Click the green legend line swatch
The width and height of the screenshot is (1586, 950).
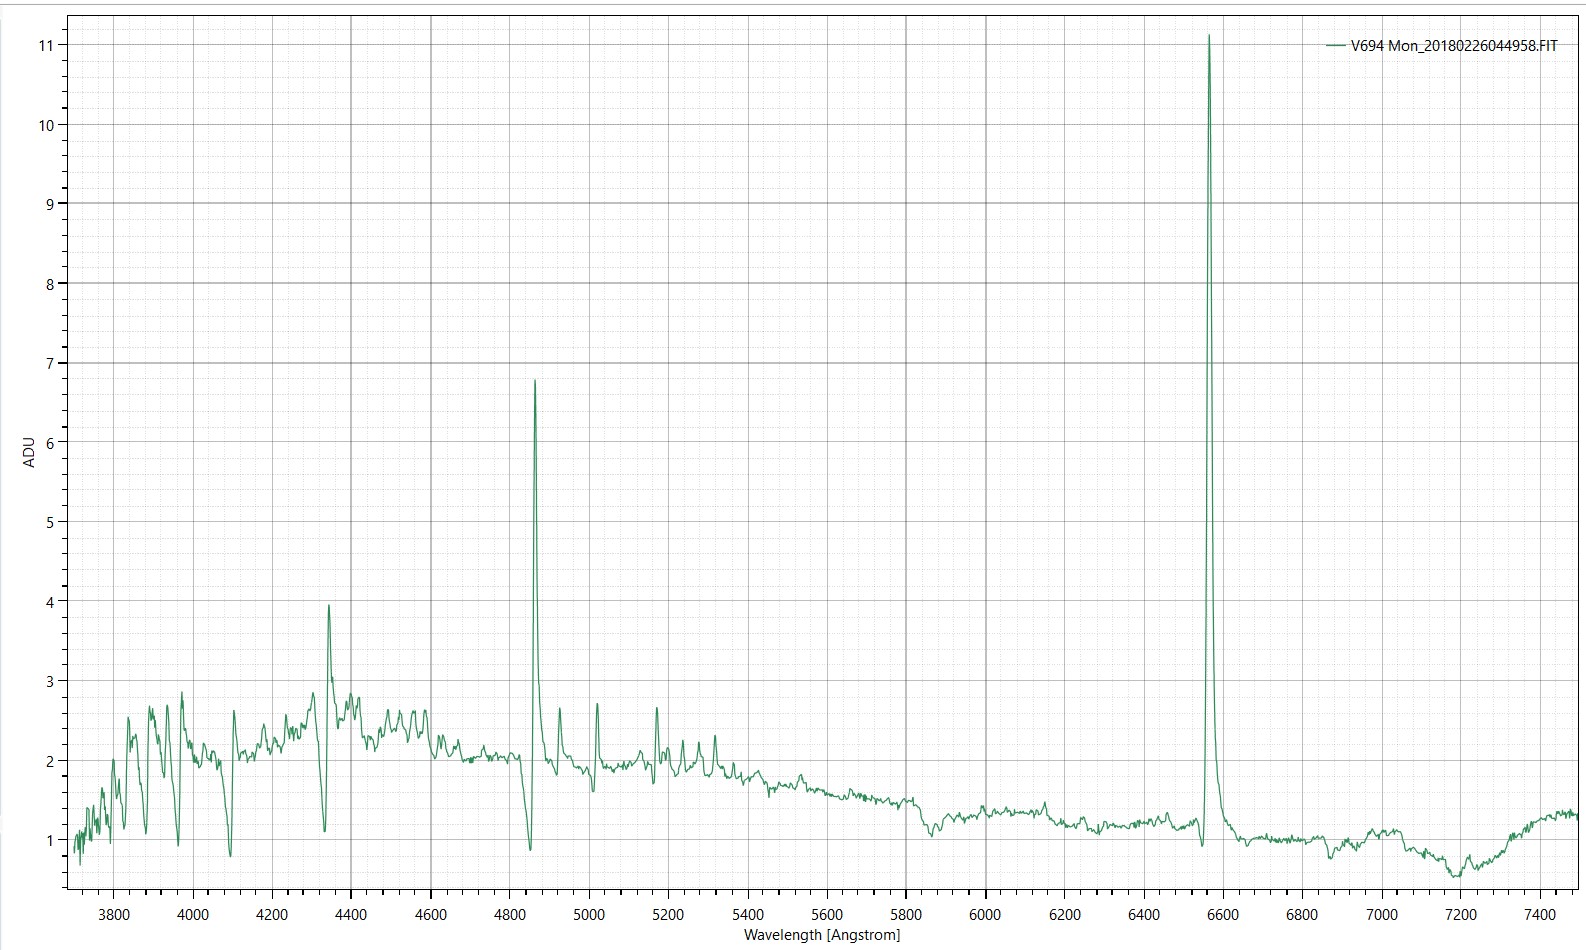tap(1335, 46)
